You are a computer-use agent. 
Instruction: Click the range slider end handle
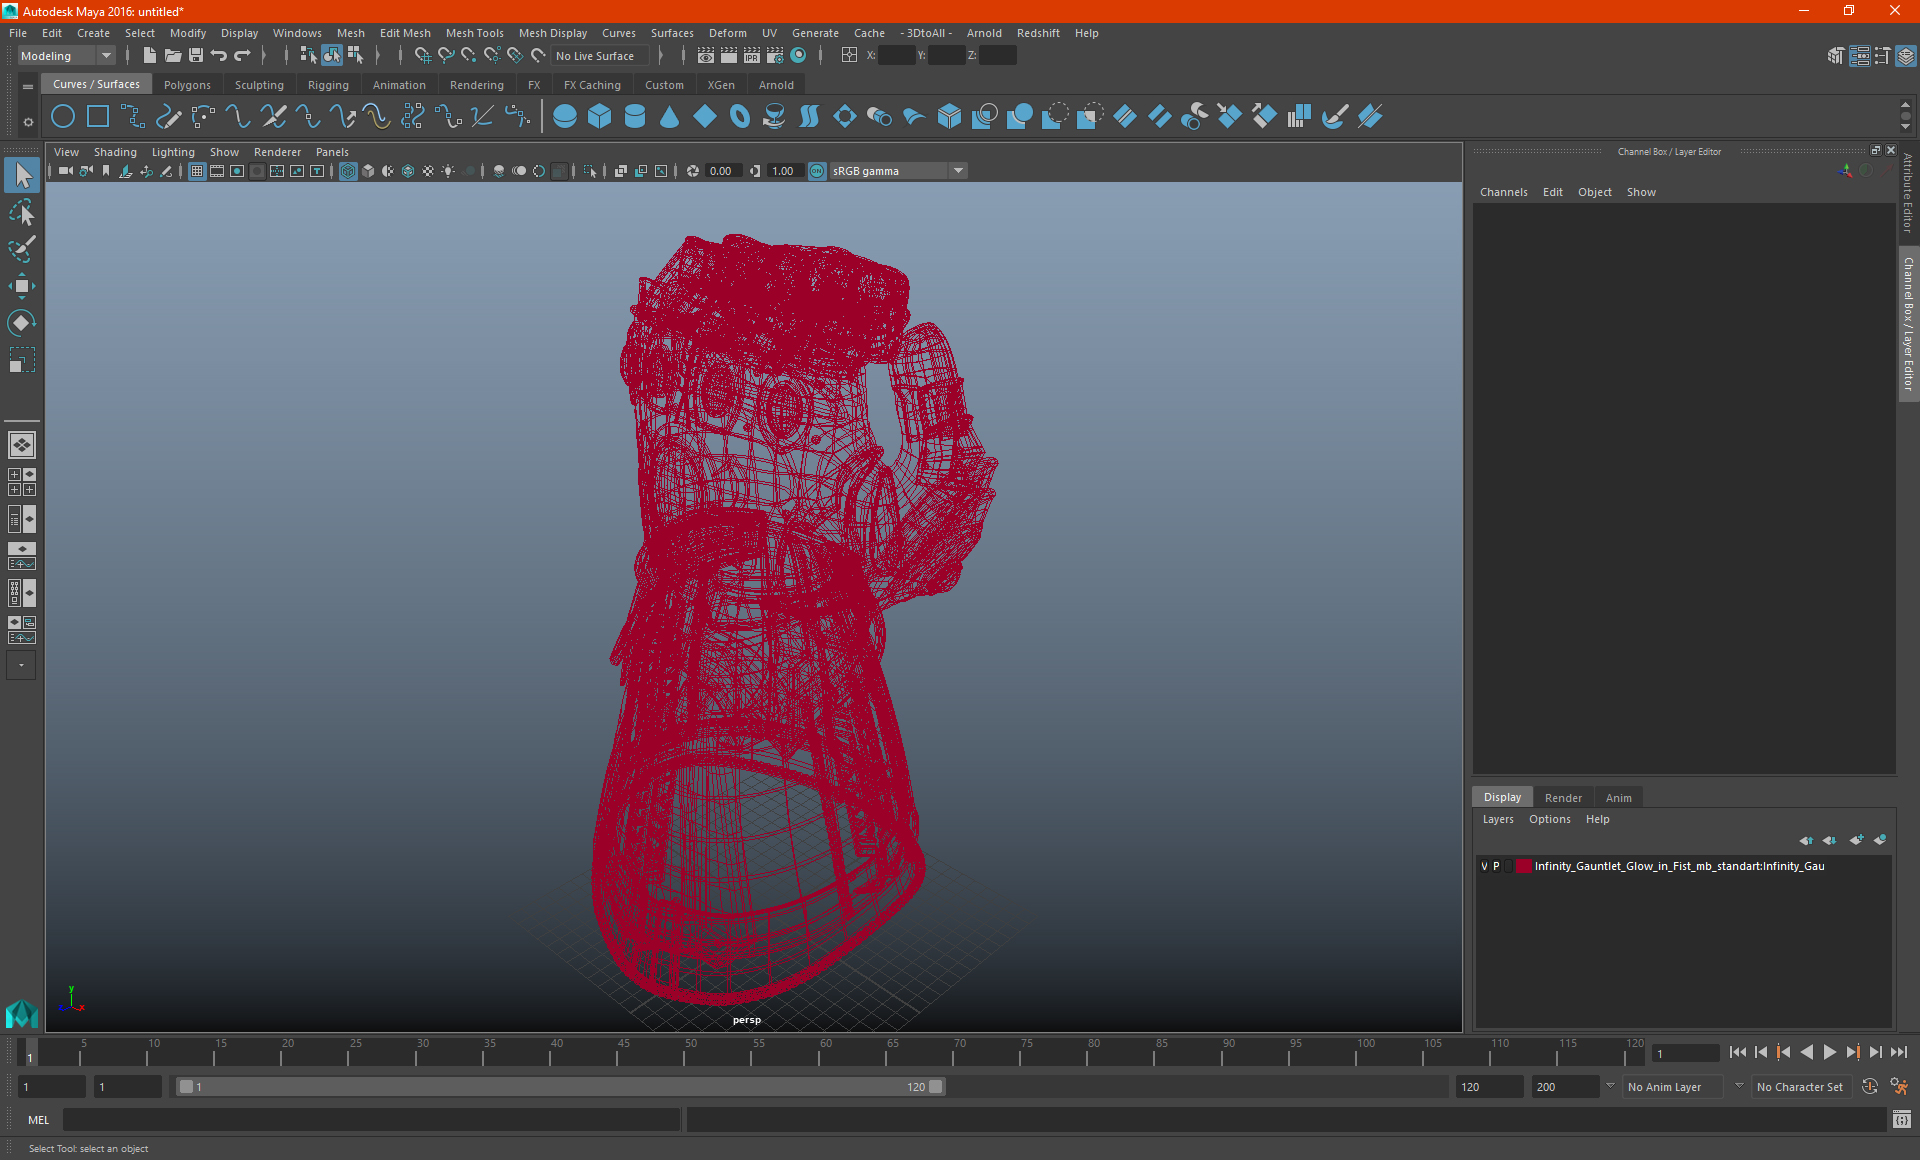coord(936,1087)
